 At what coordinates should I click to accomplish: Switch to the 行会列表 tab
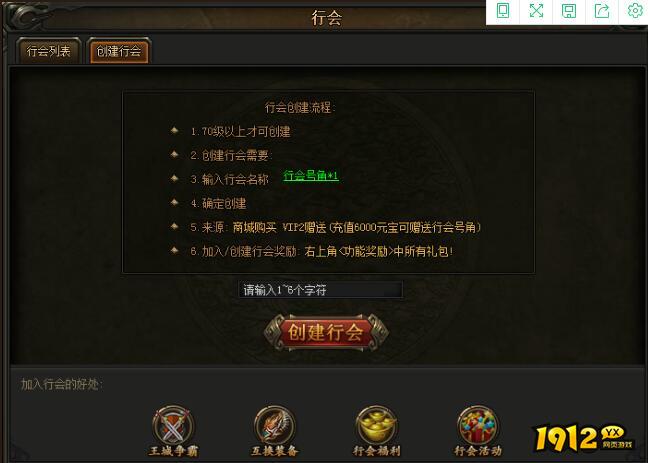pos(48,51)
